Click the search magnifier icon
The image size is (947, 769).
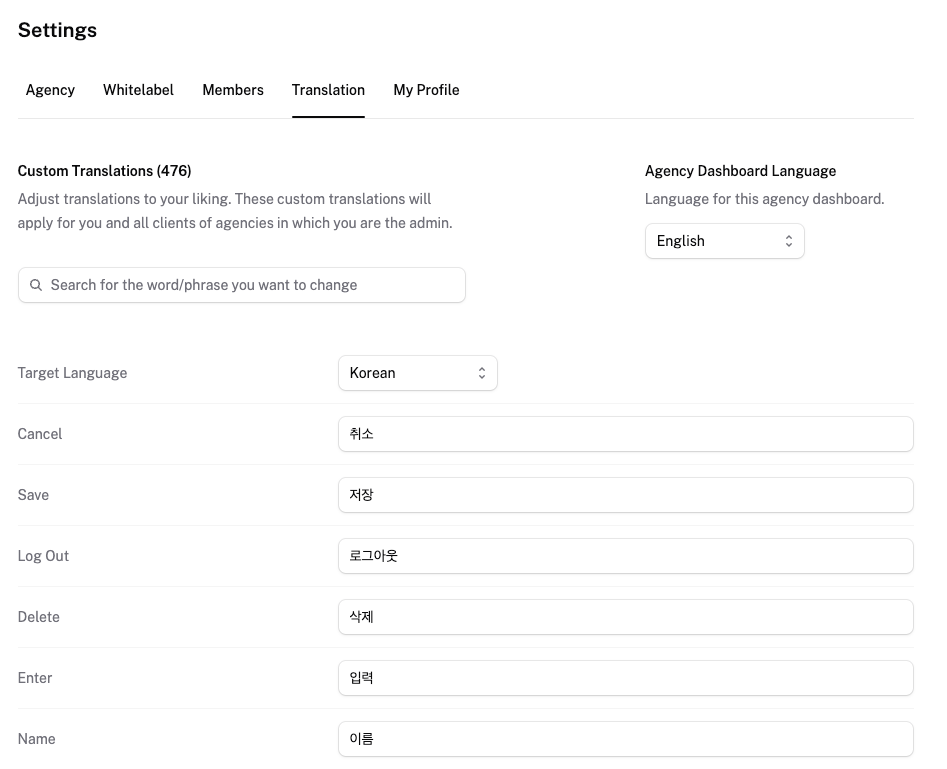[x=36, y=285]
